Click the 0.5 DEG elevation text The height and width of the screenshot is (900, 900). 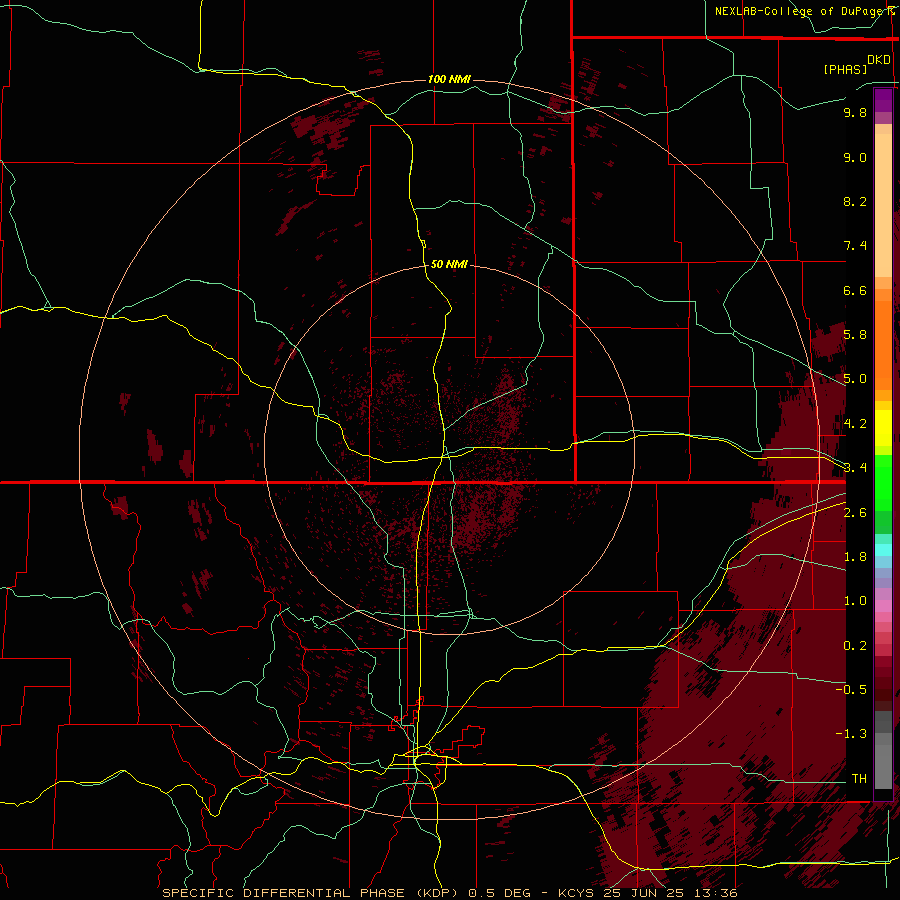coord(501,893)
